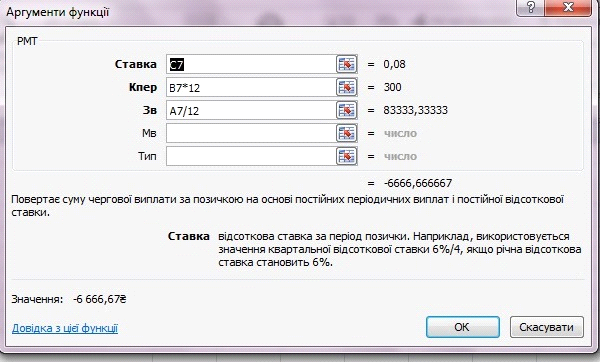Click the Кпер result 300
This screenshot has height=362, width=600.
pyautogui.click(x=392, y=87)
